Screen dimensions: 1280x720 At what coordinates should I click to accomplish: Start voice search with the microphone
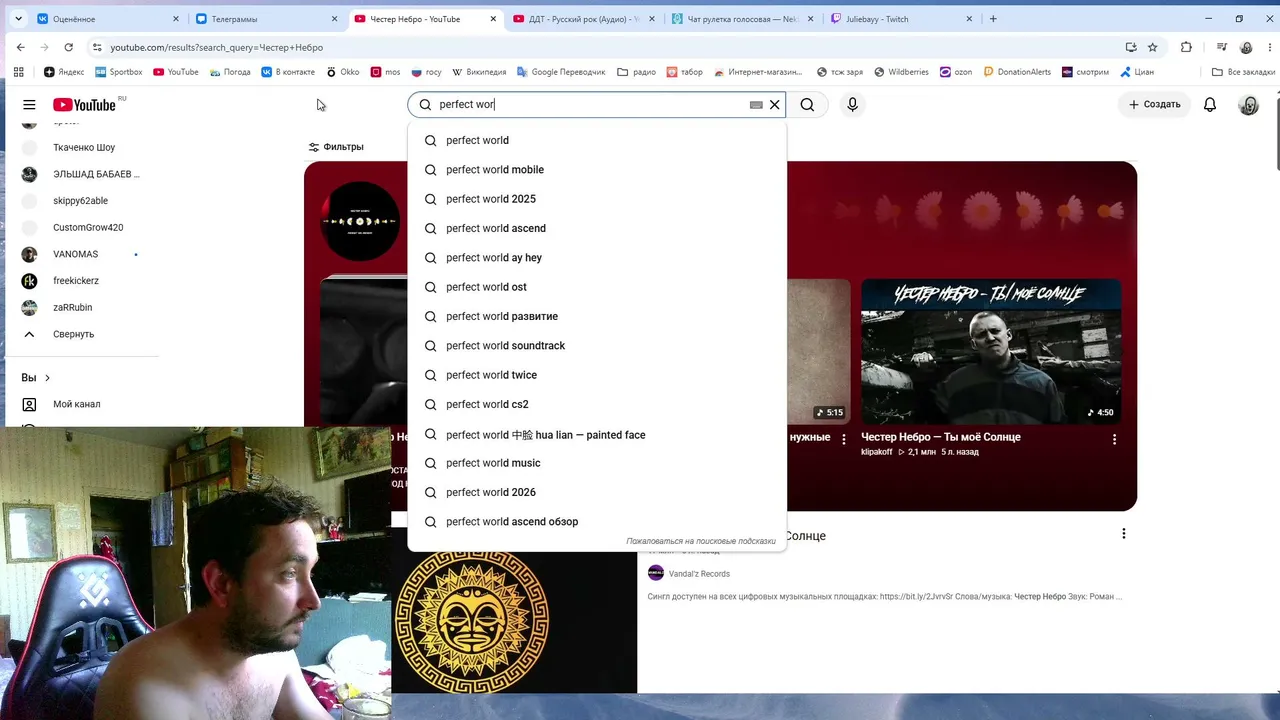pyautogui.click(x=852, y=105)
